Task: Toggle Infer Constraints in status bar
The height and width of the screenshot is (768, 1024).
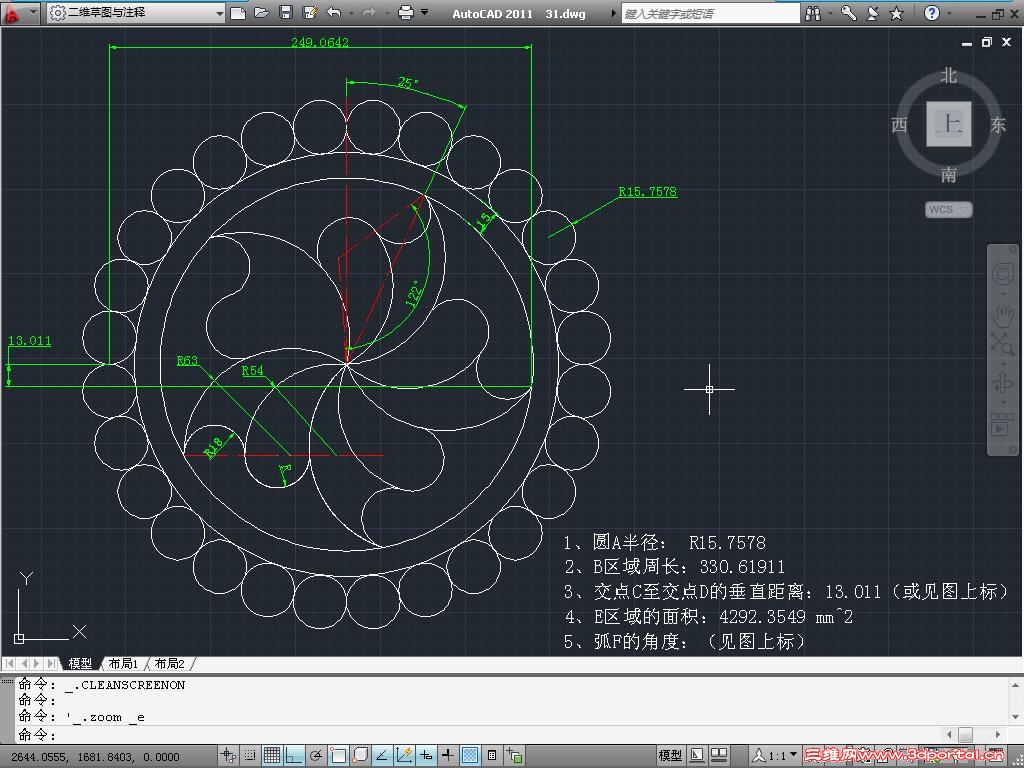Action: [x=228, y=756]
